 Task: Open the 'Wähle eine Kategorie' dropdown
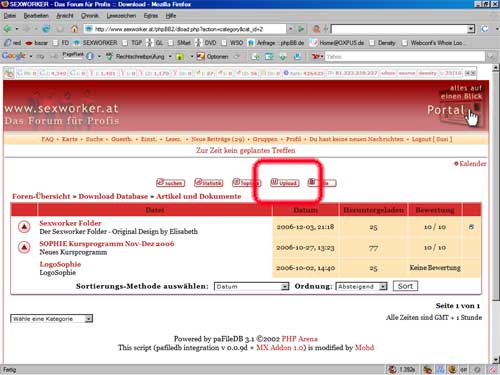(x=51, y=319)
